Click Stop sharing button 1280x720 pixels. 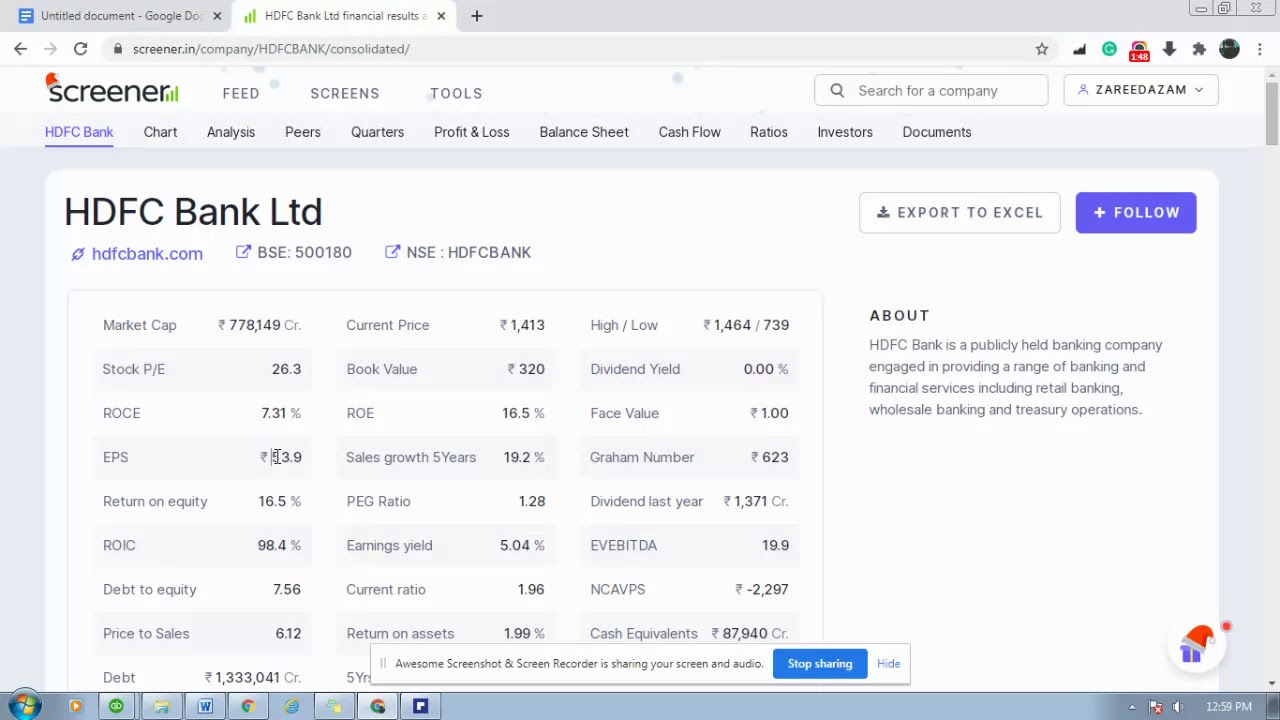[x=820, y=664]
